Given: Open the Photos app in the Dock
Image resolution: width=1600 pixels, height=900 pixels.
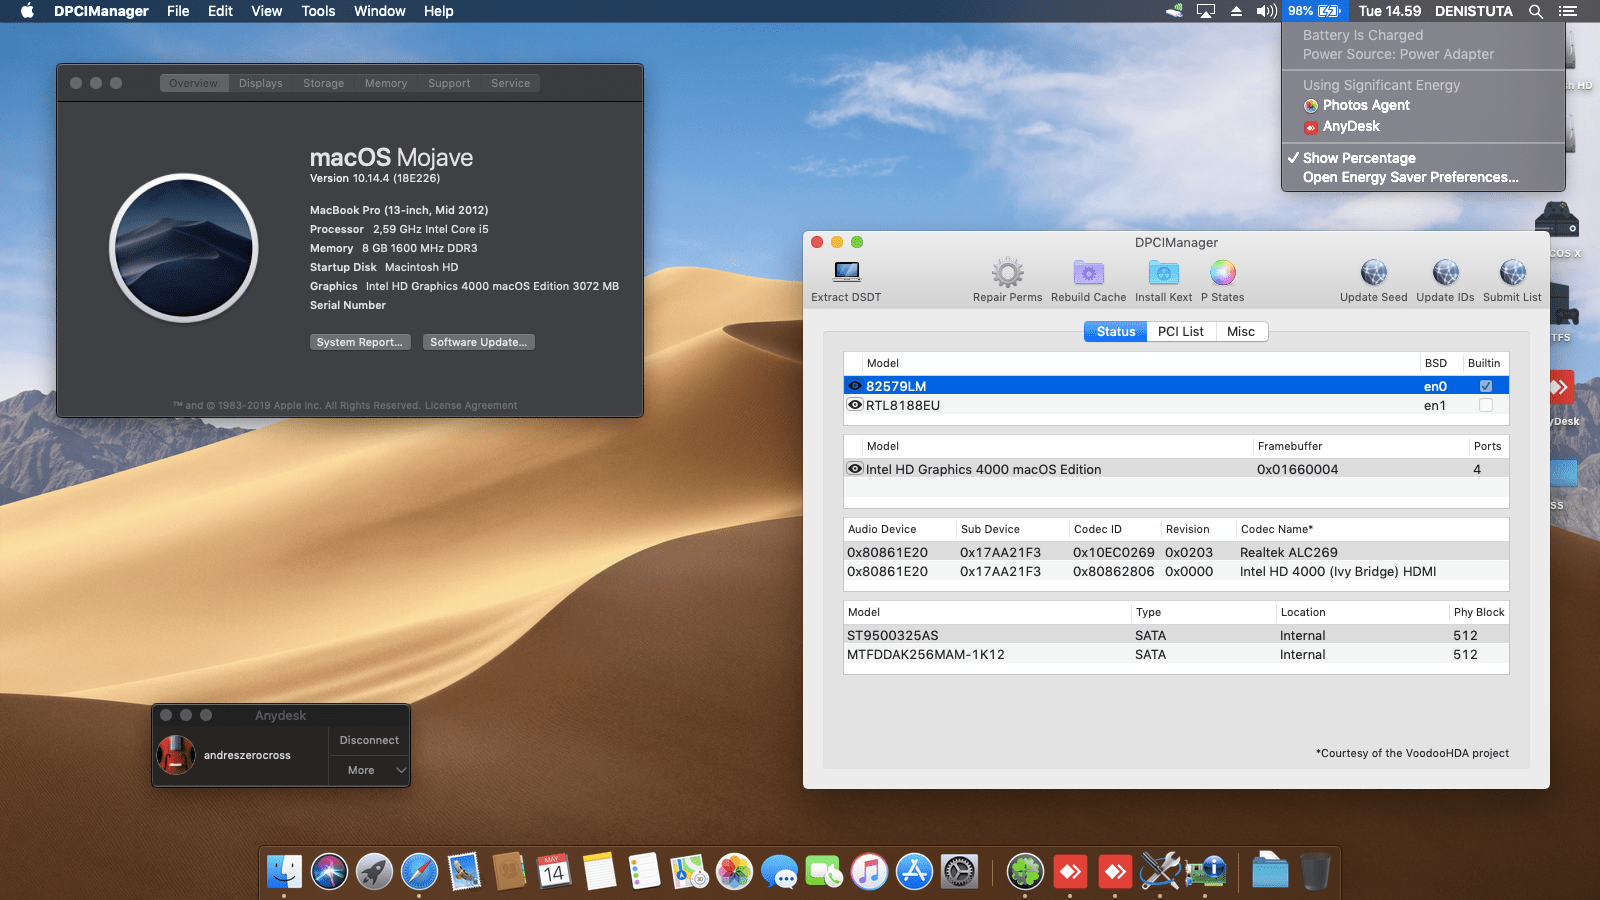Looking at the screenshot, I should [734, 871].
